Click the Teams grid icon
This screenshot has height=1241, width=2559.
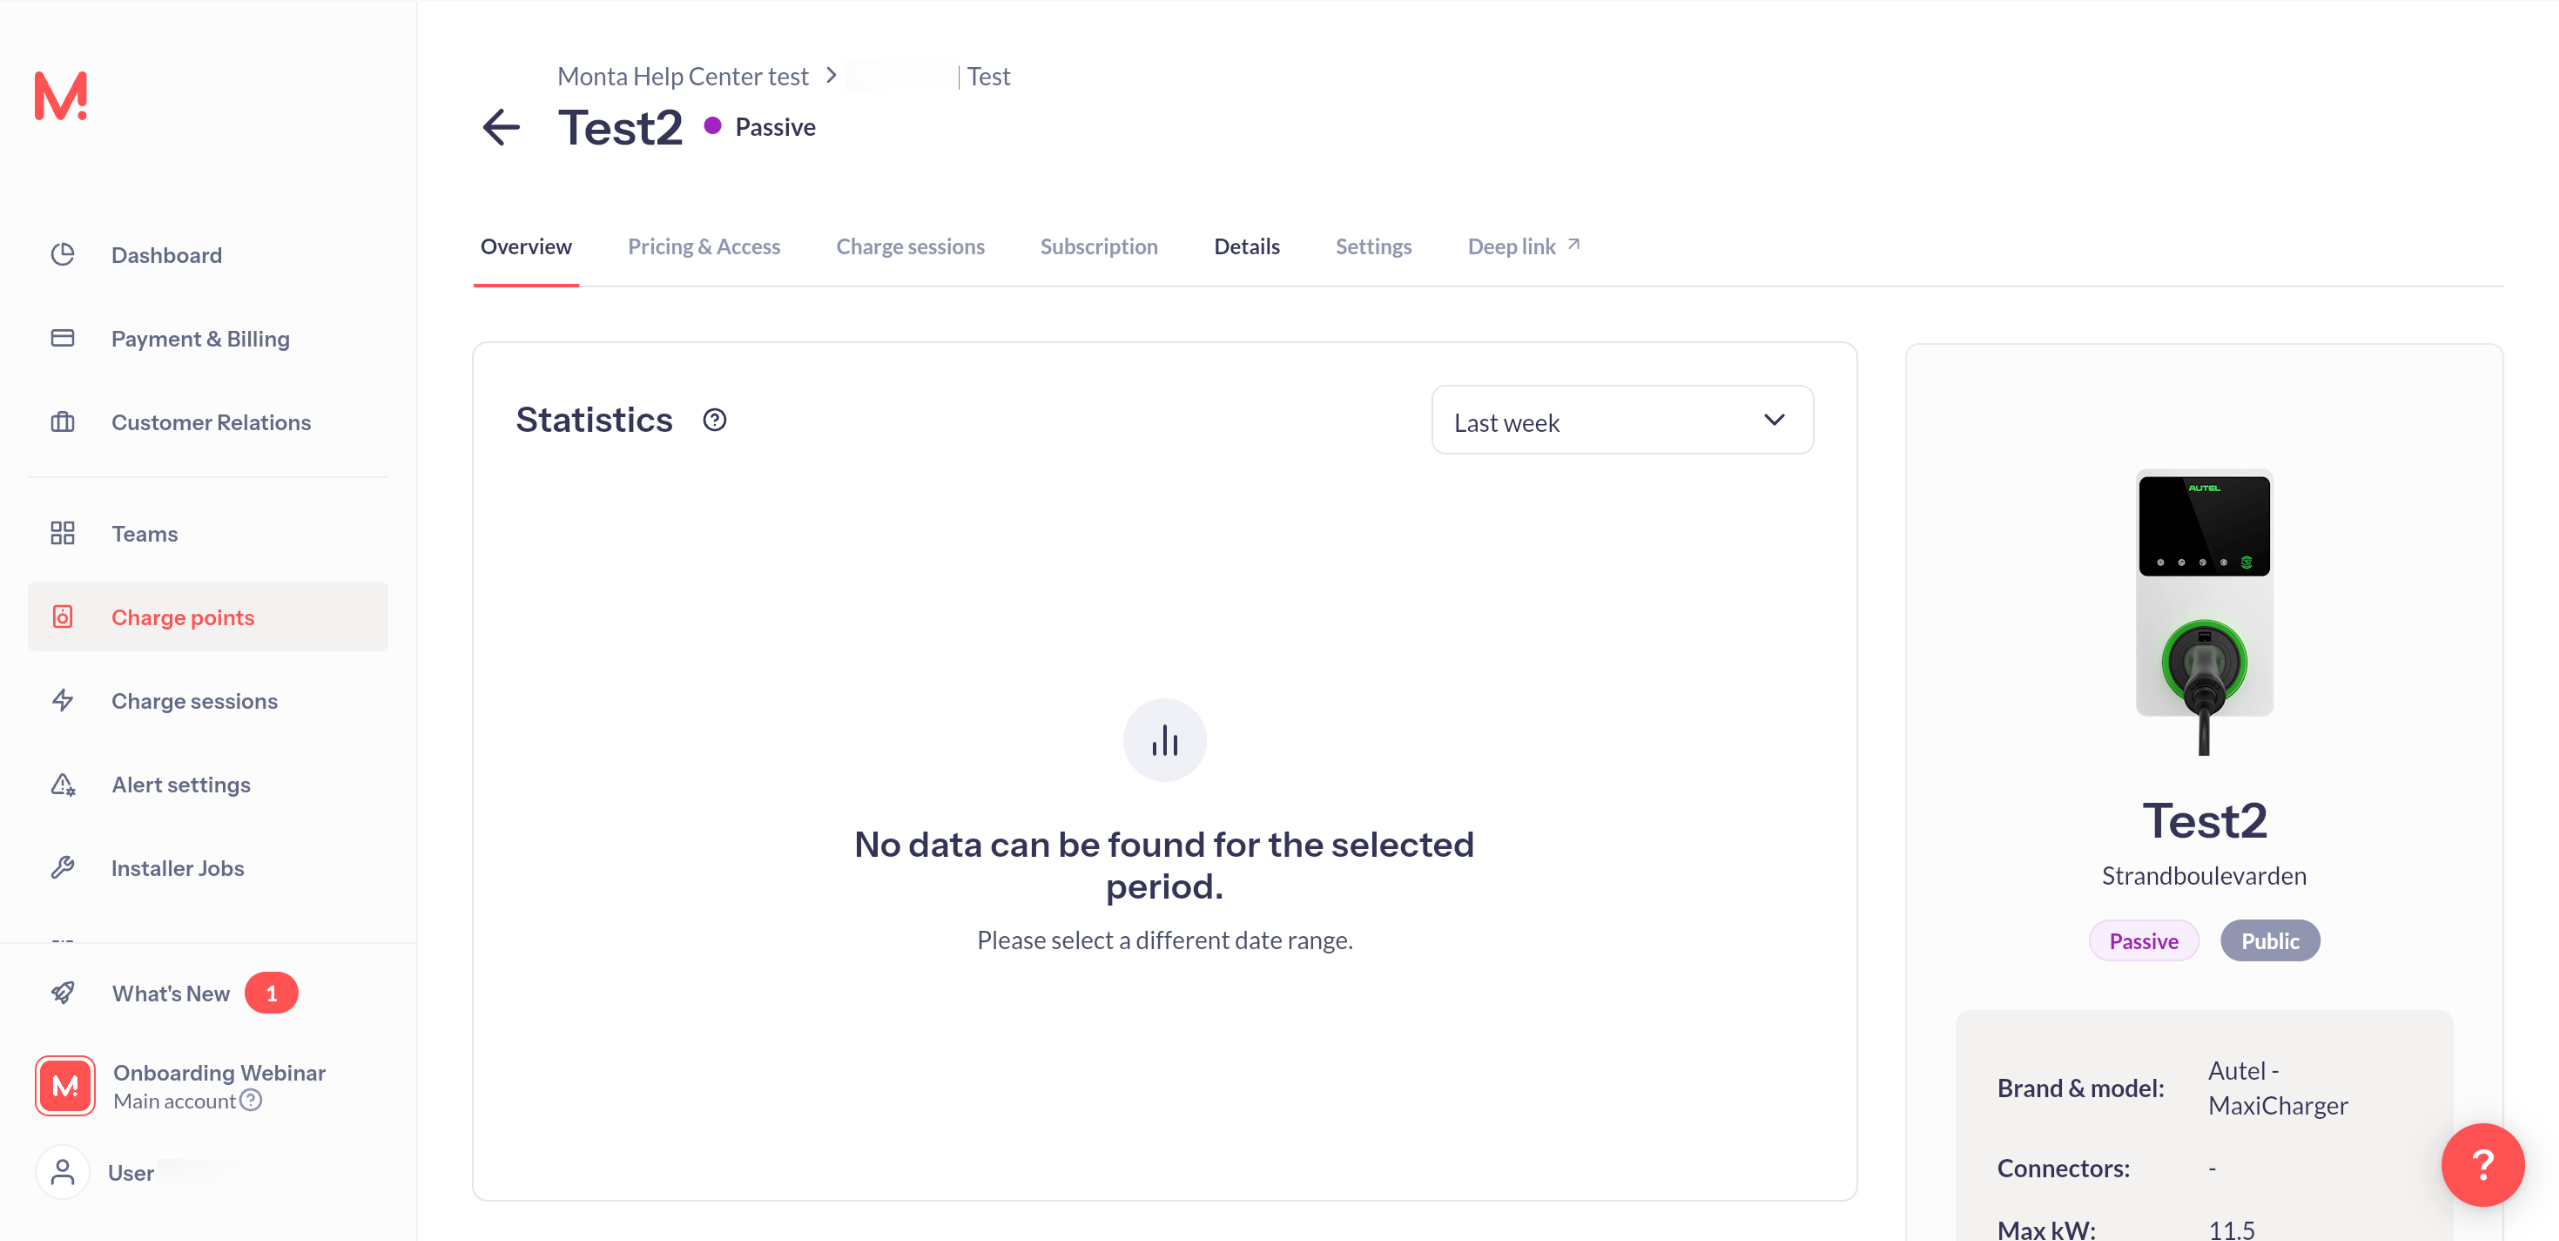point(63,533)
